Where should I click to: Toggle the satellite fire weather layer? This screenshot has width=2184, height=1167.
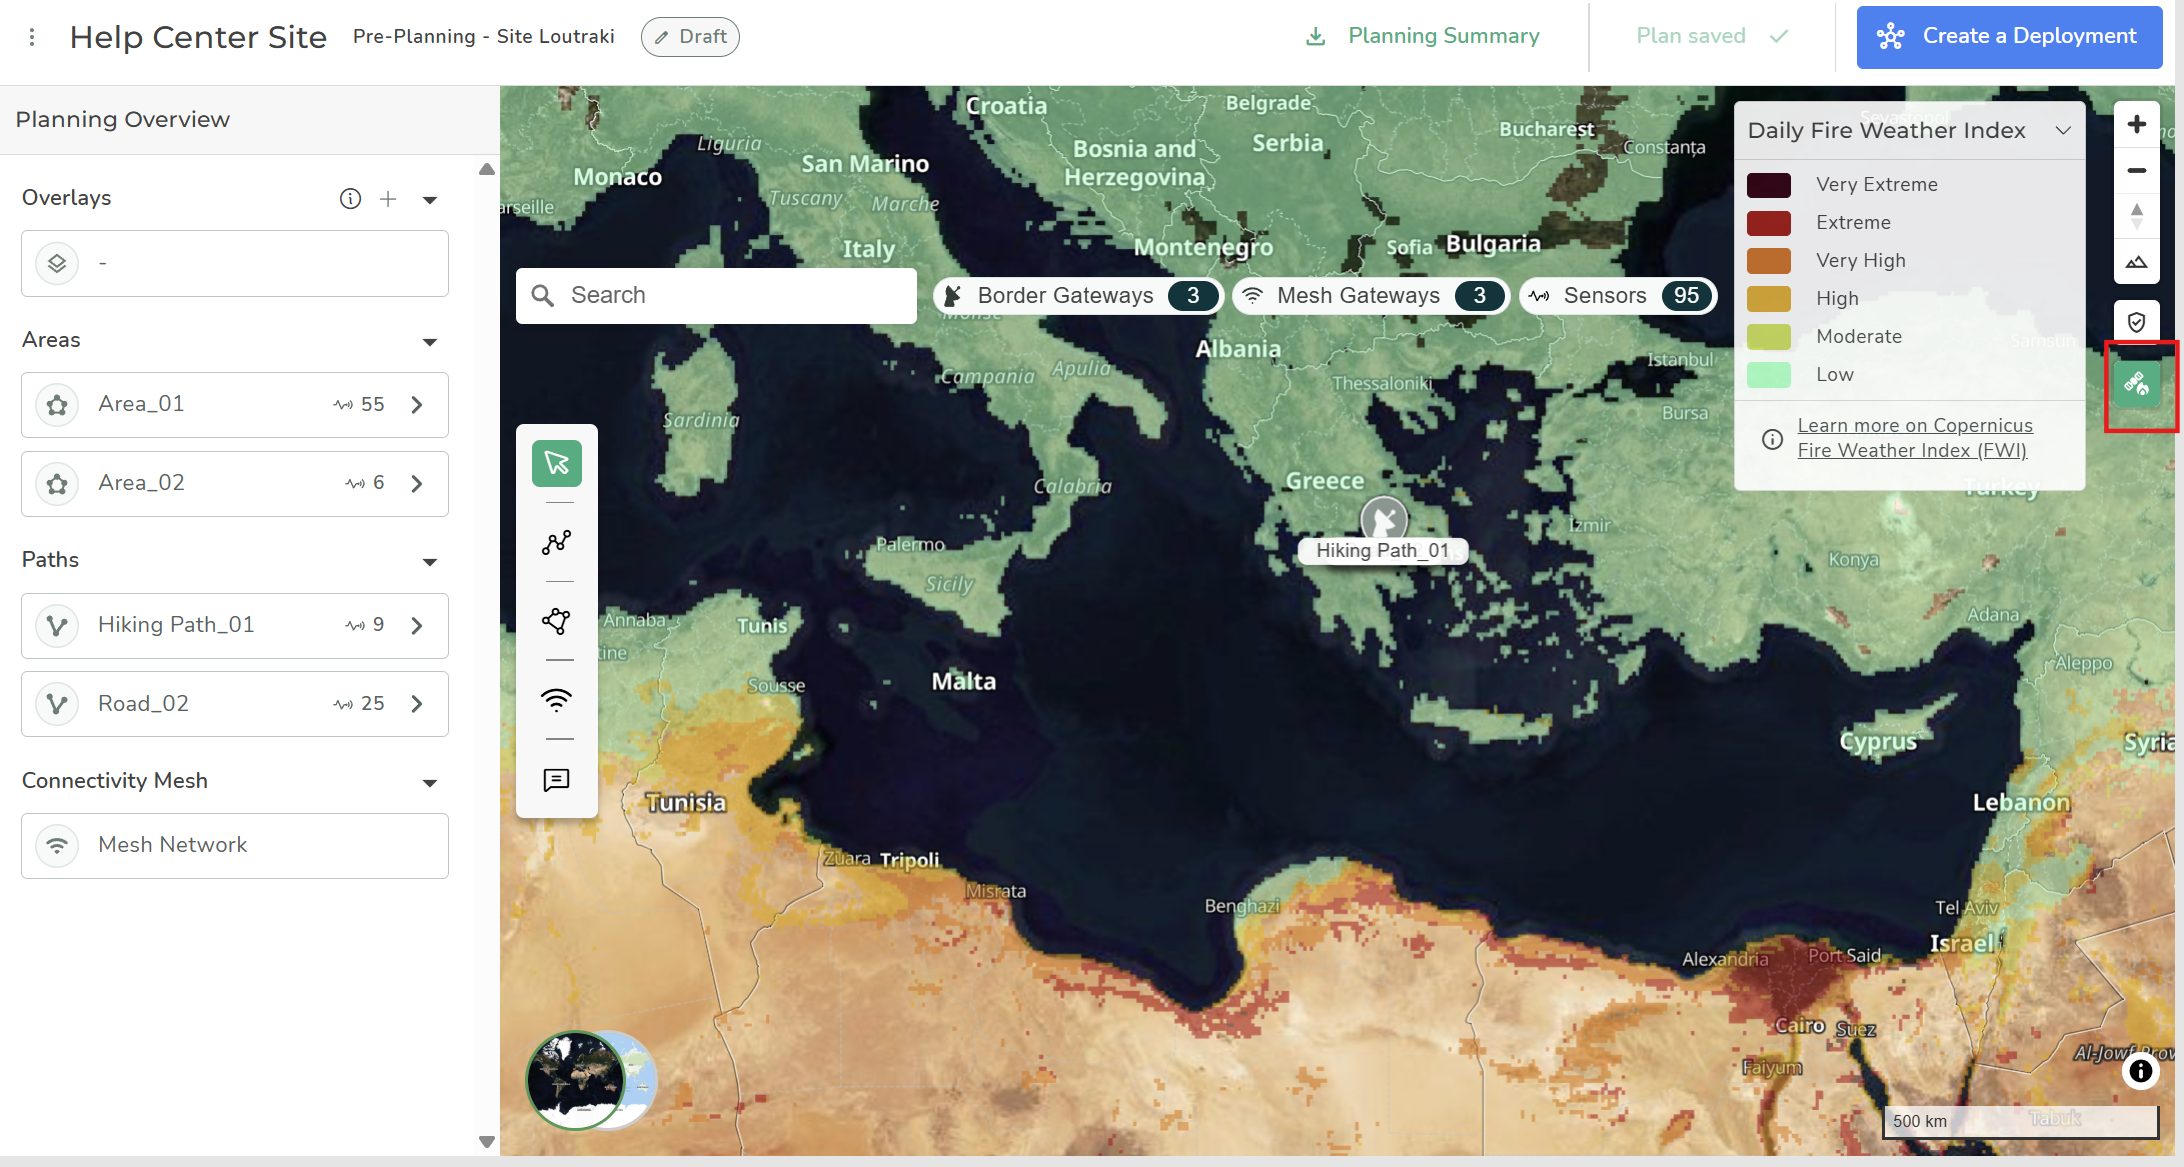[x=2136, y=384]
